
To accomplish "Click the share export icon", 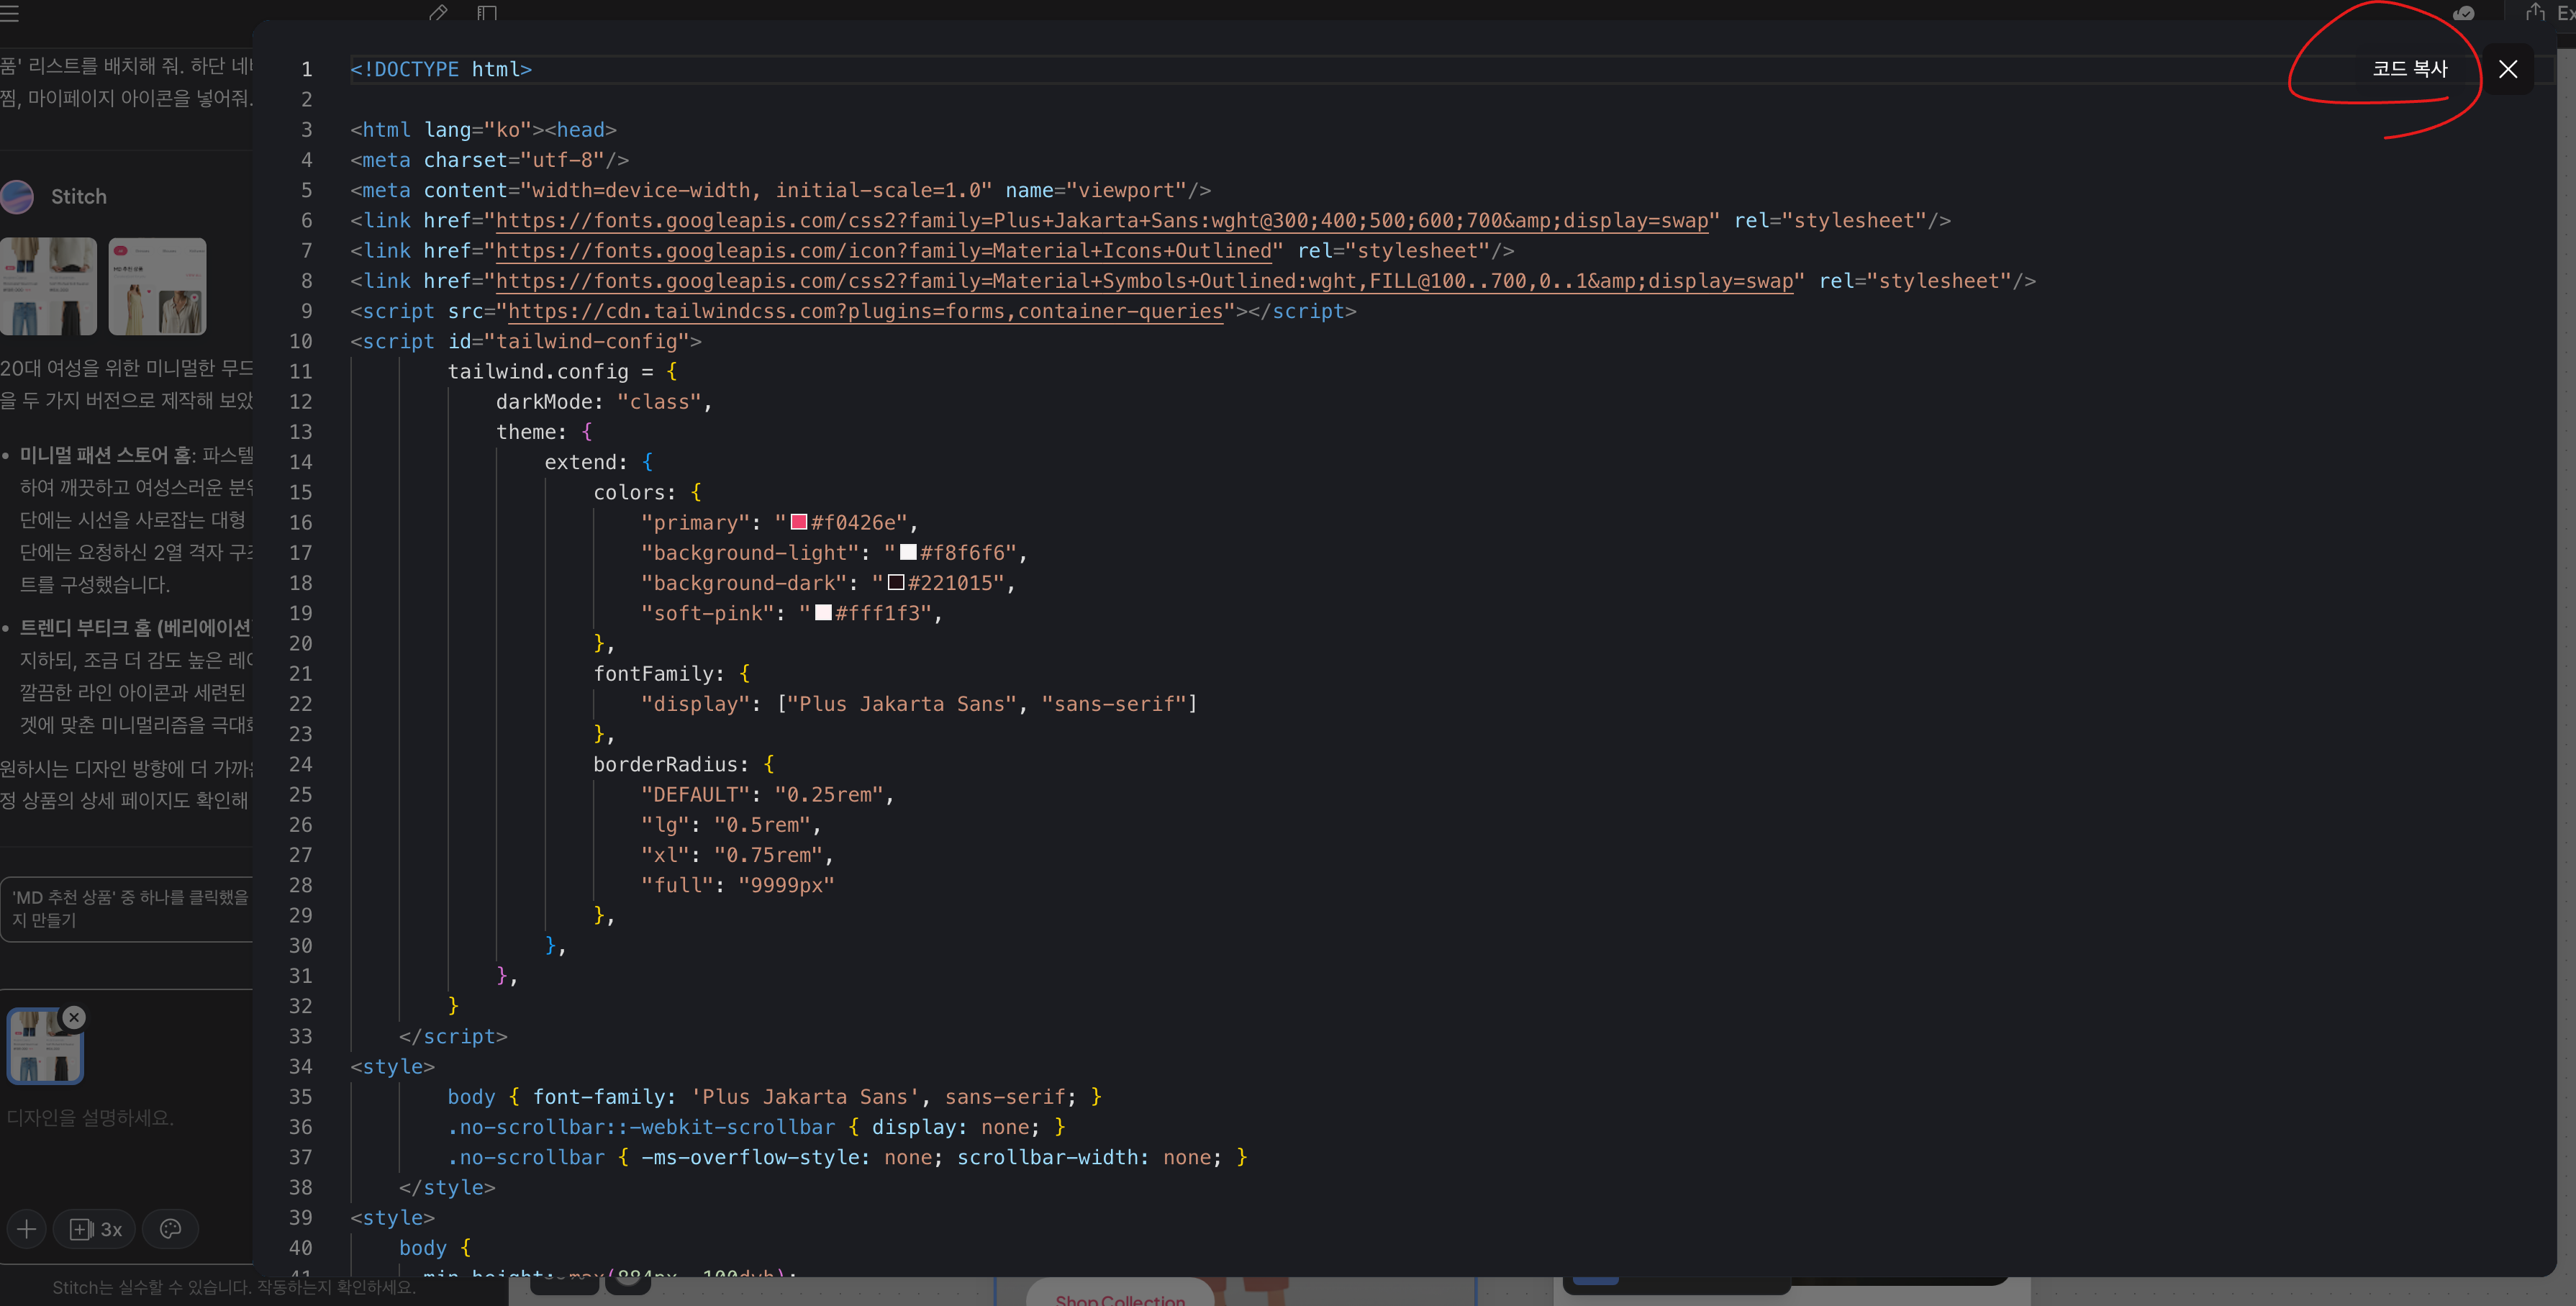I will tap(2534, 13).
